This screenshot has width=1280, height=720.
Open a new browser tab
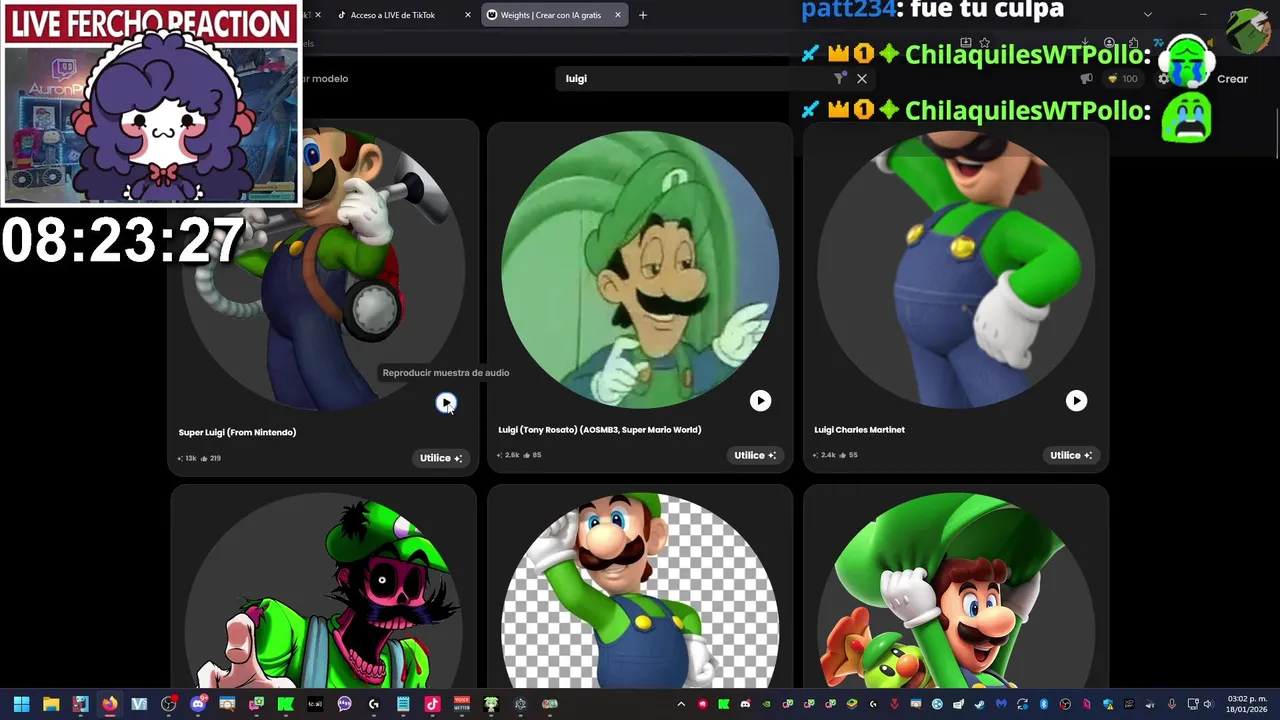click(x=643, y=15)
